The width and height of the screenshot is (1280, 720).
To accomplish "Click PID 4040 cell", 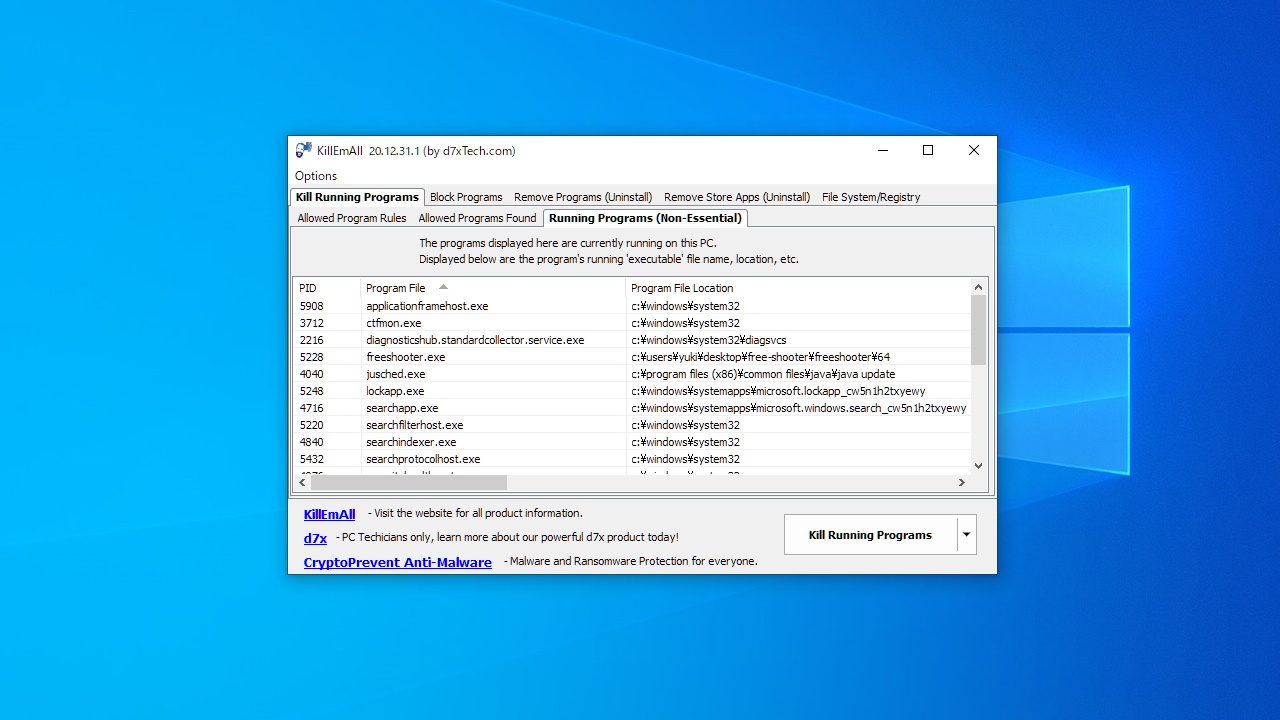I will pos(311,374).
